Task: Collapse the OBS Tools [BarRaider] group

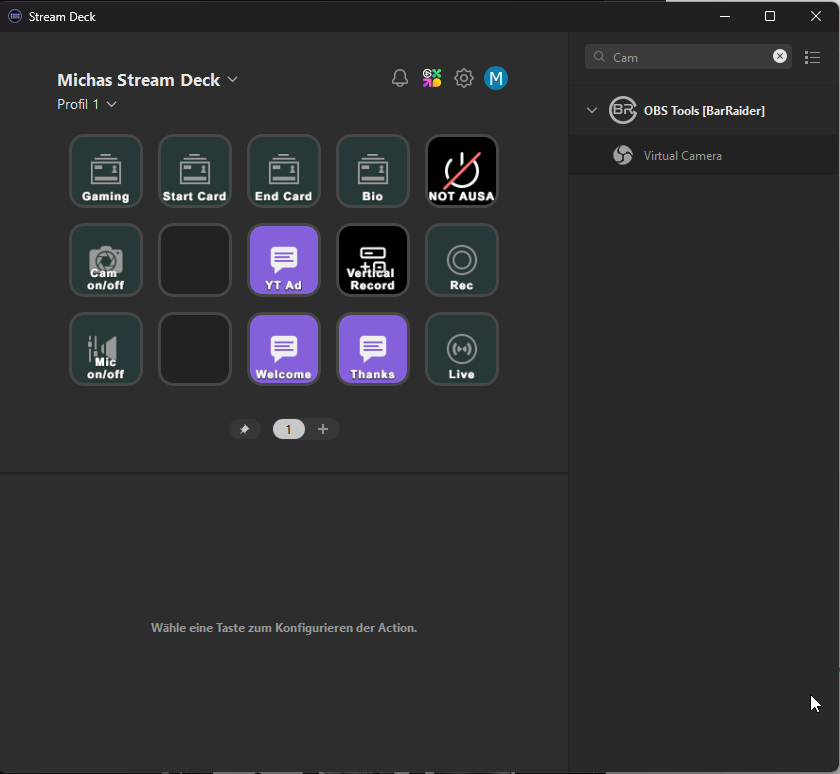Action: point(592,110)
